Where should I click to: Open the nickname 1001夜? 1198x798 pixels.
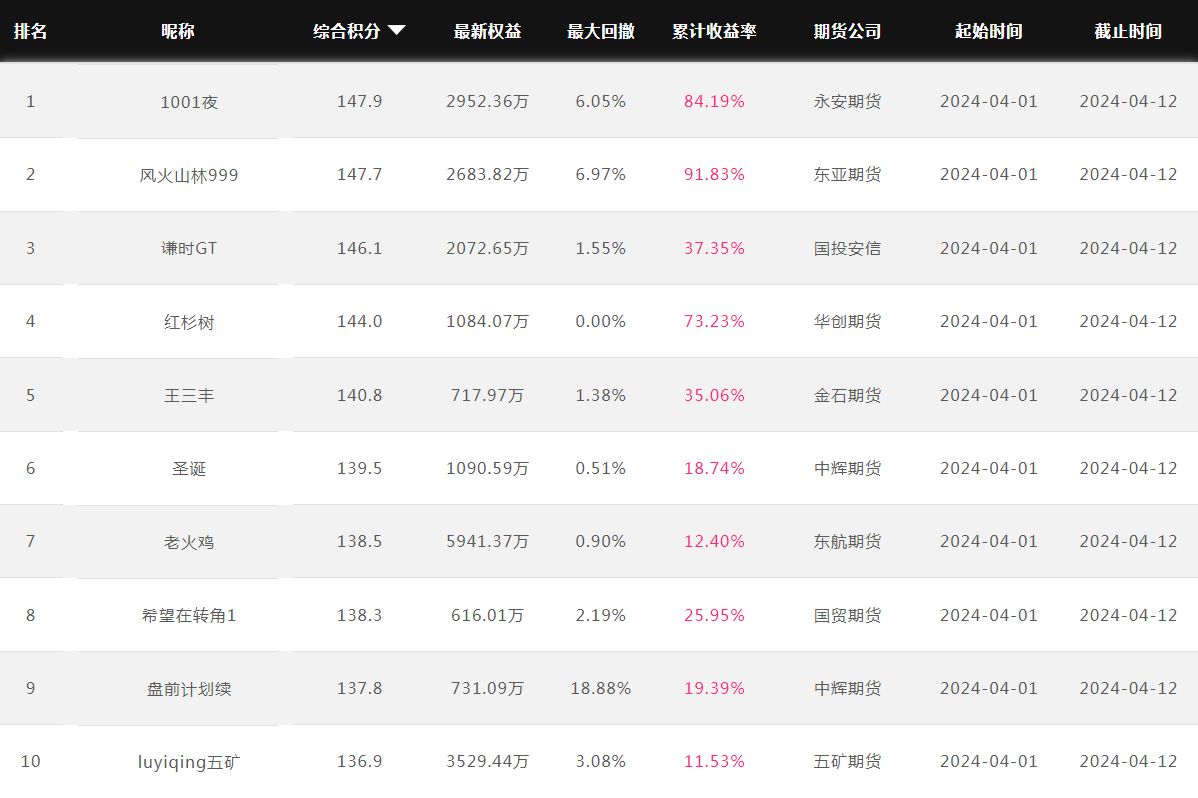[189, 102]
